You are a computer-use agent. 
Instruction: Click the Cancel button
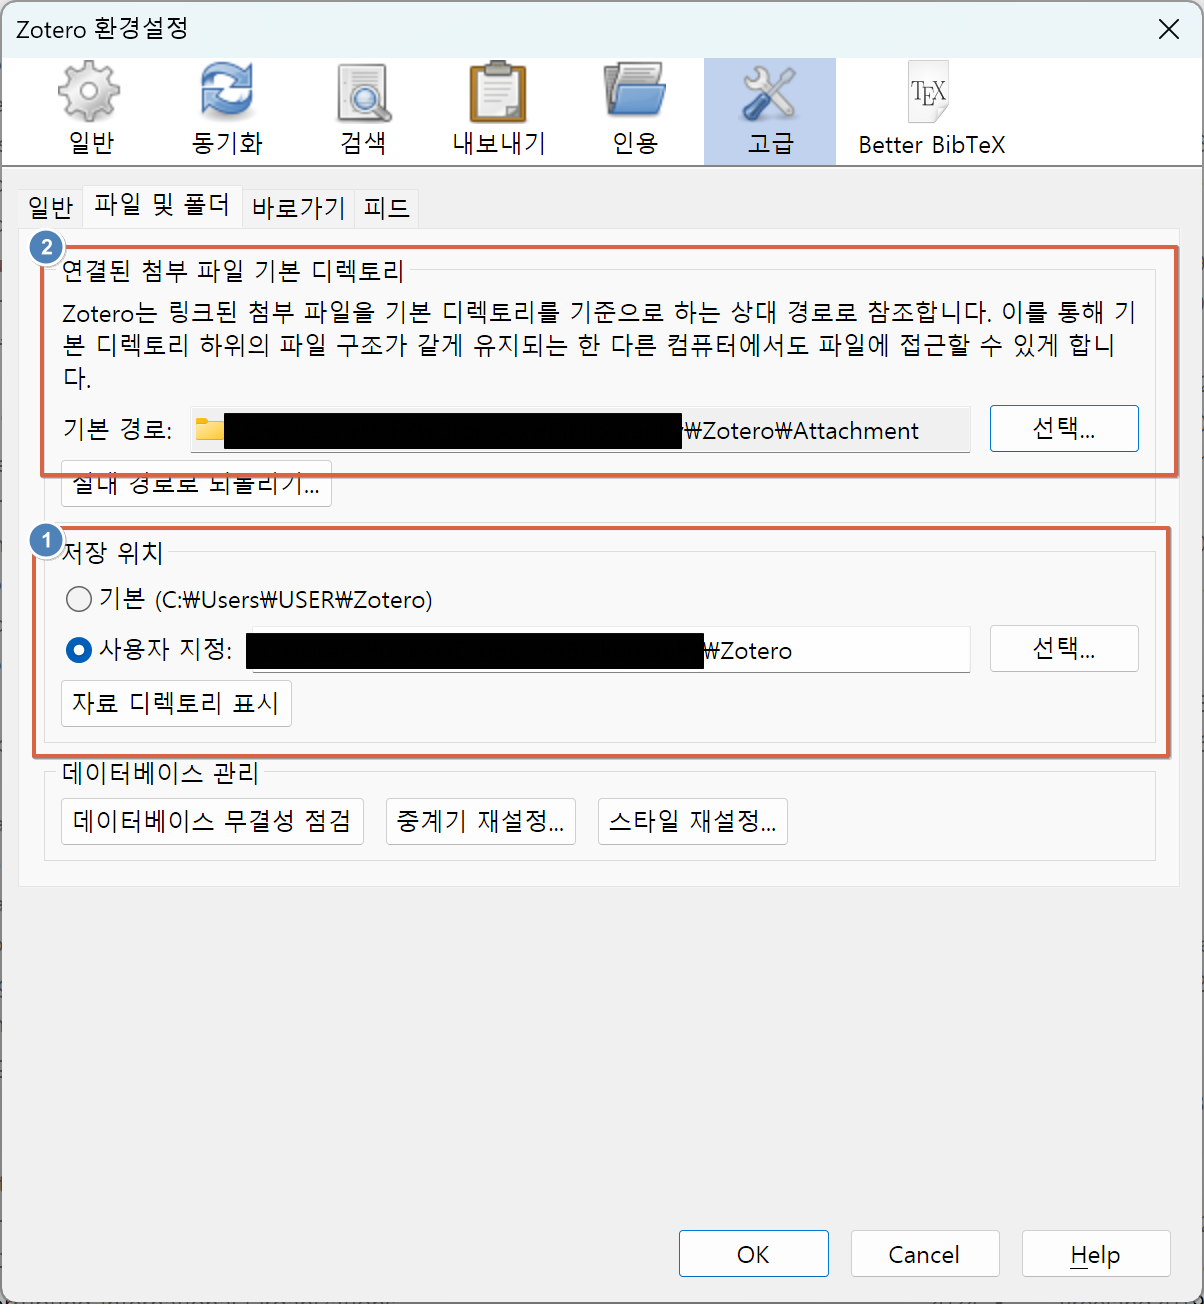point(925,1254)
